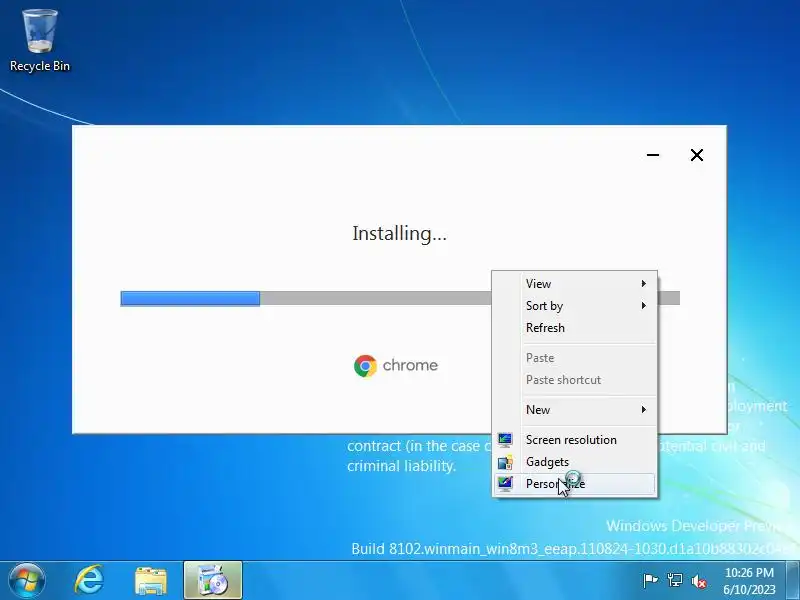
Task: Expand the Sort by submenu
Action: pyautogui.click(x=574, y=306)
